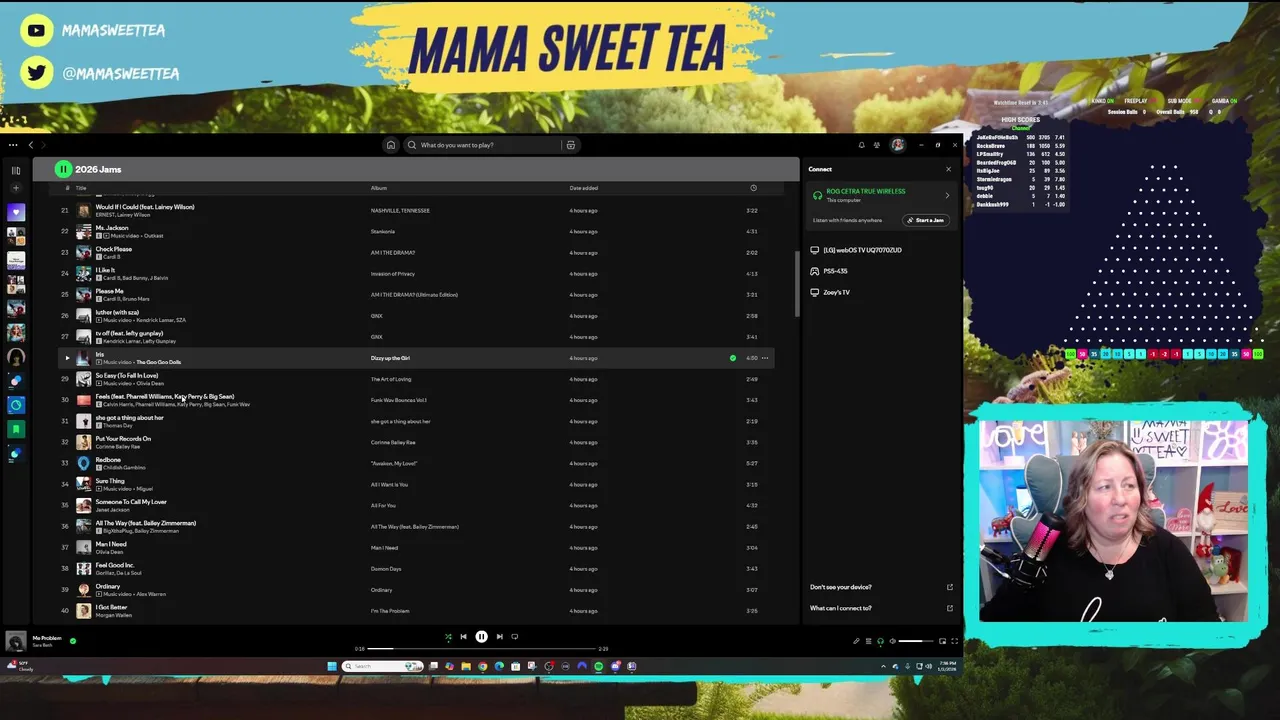Screen dimensions: 1280x720
Task: Create a new playlist with the plus icon
Action: coord(15,188)
